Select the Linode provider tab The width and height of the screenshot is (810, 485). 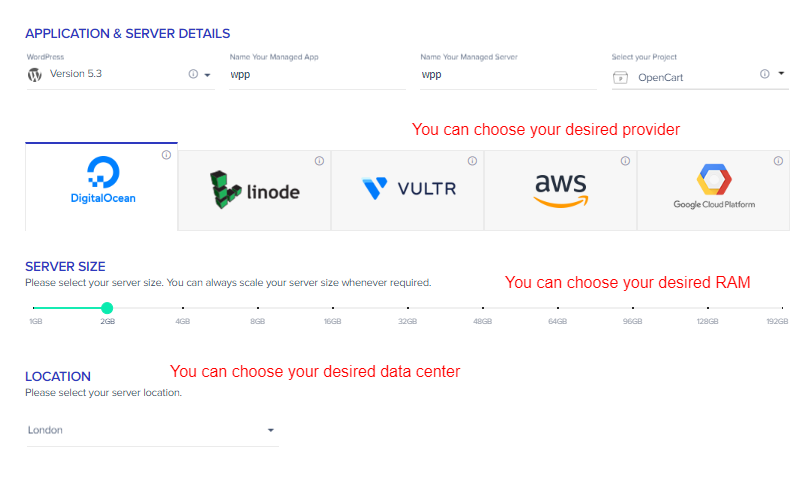254,190
